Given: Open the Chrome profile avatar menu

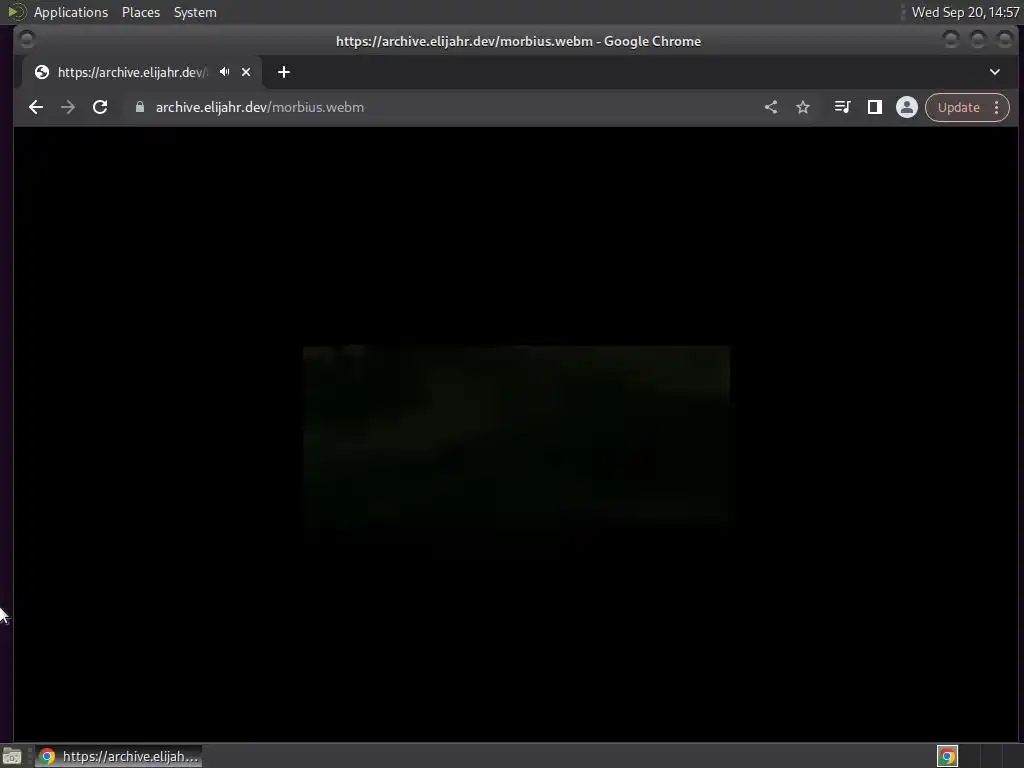Looking at the screenshot, I should tap(906, 107).
